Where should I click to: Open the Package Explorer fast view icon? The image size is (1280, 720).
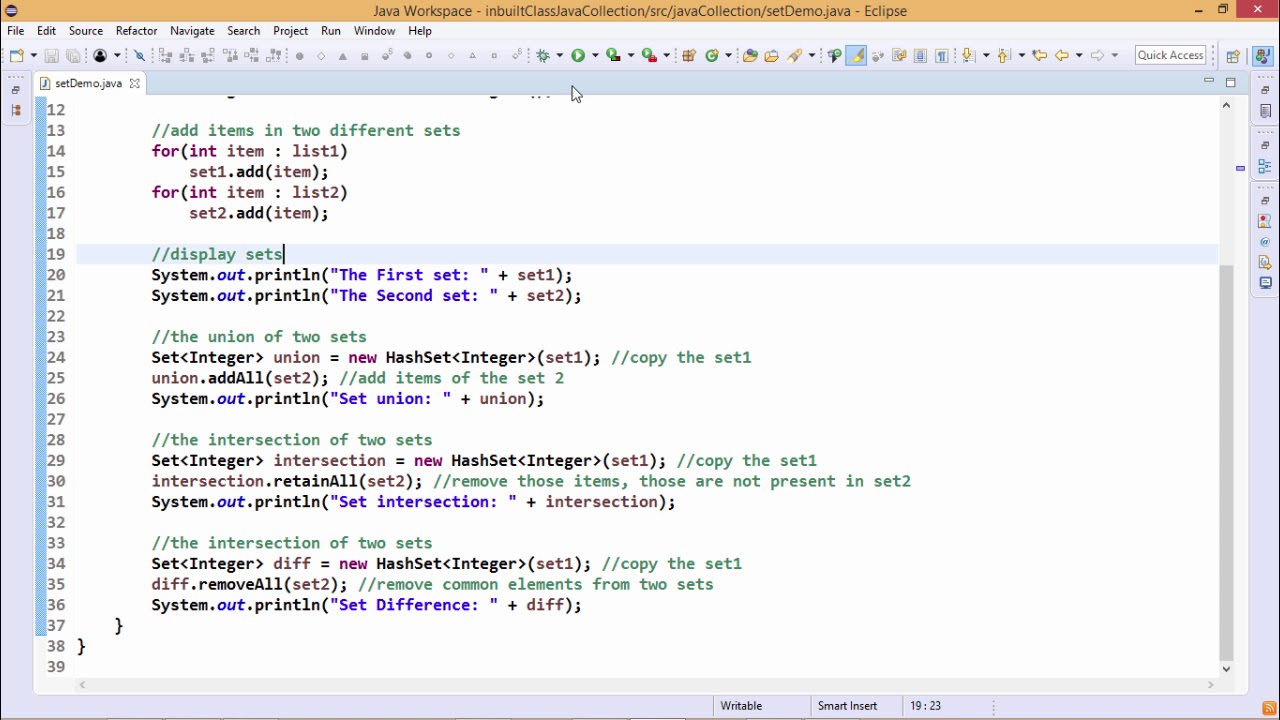click(16, 111)
